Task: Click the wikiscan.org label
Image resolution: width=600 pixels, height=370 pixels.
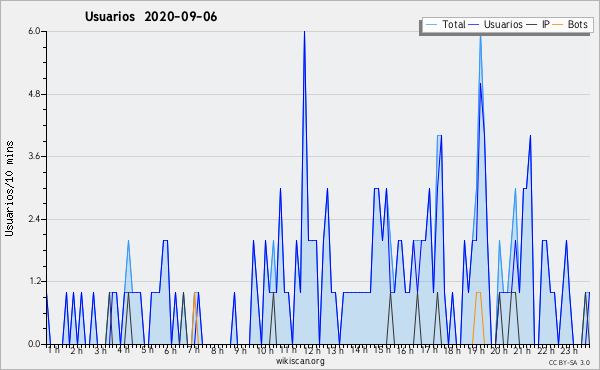Action: (x=300, y=361)
